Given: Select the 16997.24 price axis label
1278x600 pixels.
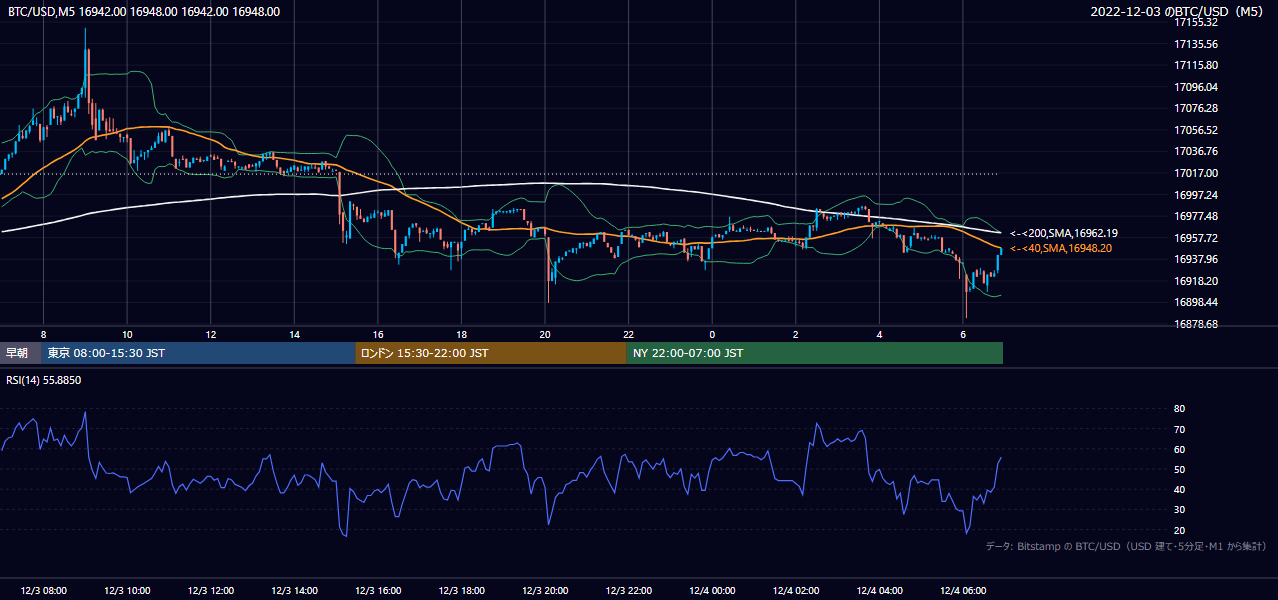Looking at the screenshot, I should coord(1195,195).
